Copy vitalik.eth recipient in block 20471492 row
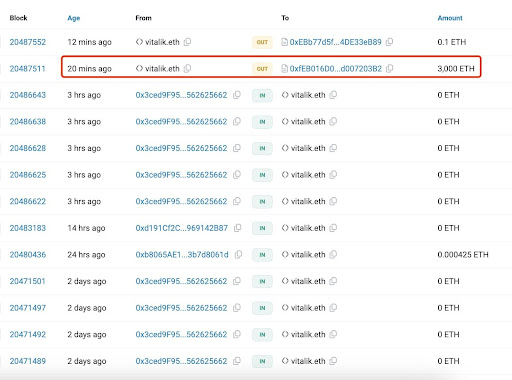512x380 pixels. click(333, 334)
